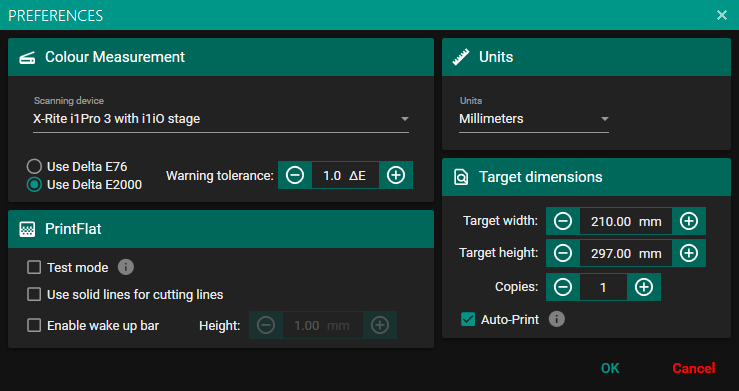This screenshot has height=391, width=739.
Task: Decrease target height with minus button
Action: point(563,253)
